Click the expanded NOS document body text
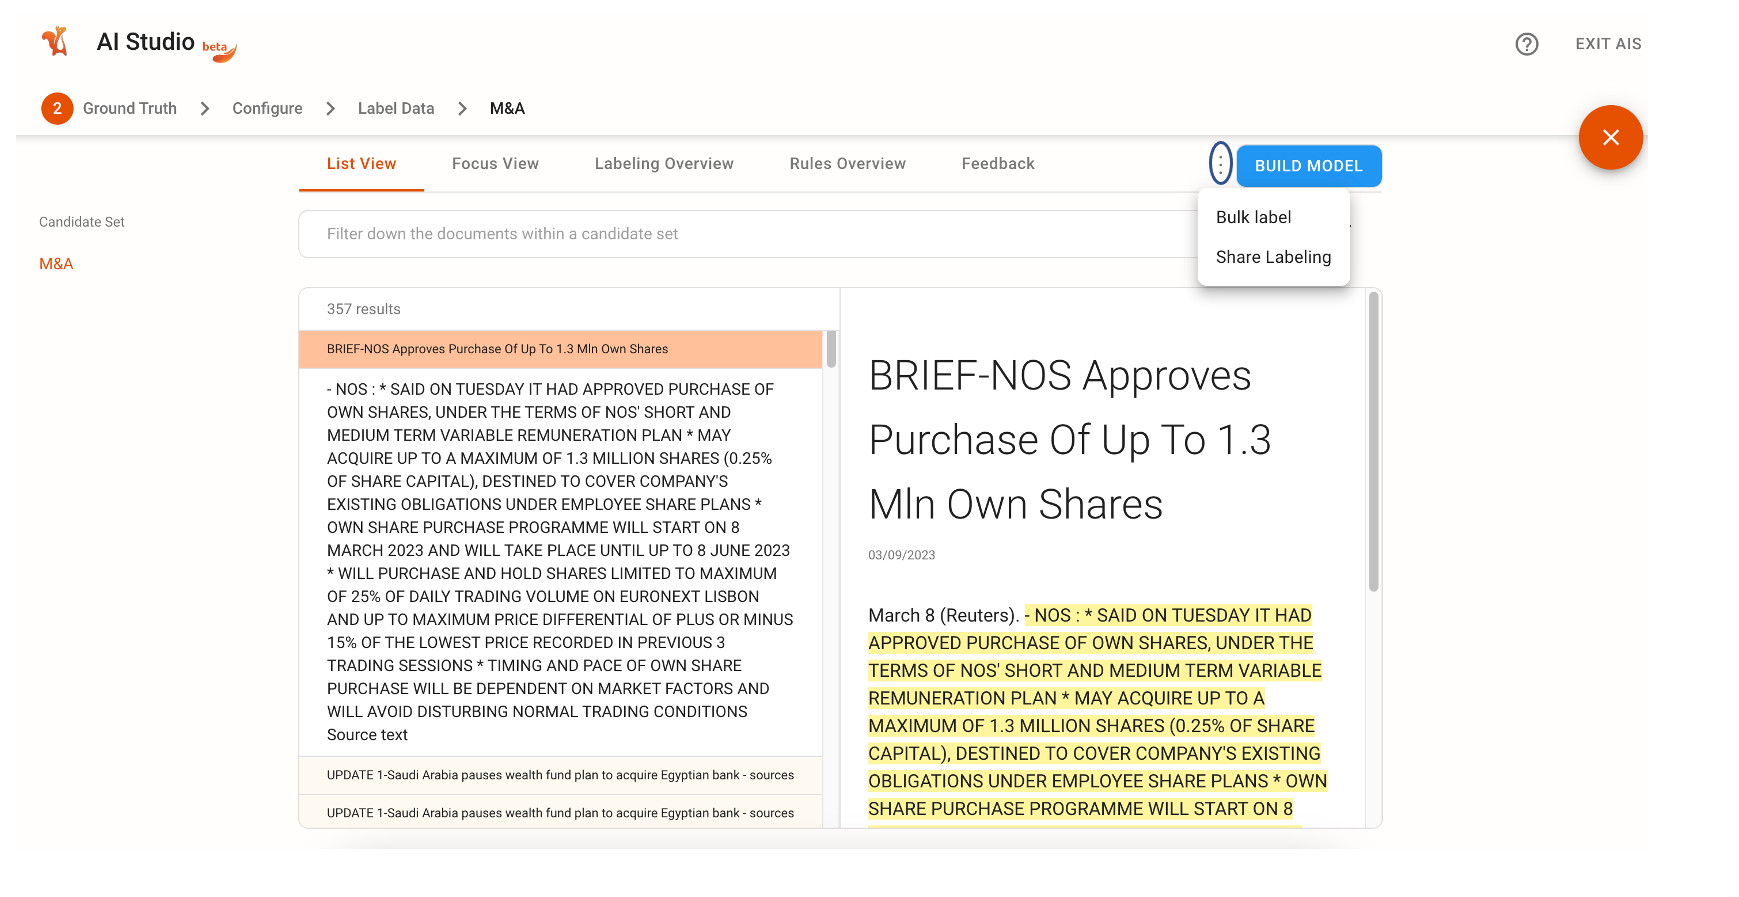 coord(560,562)
